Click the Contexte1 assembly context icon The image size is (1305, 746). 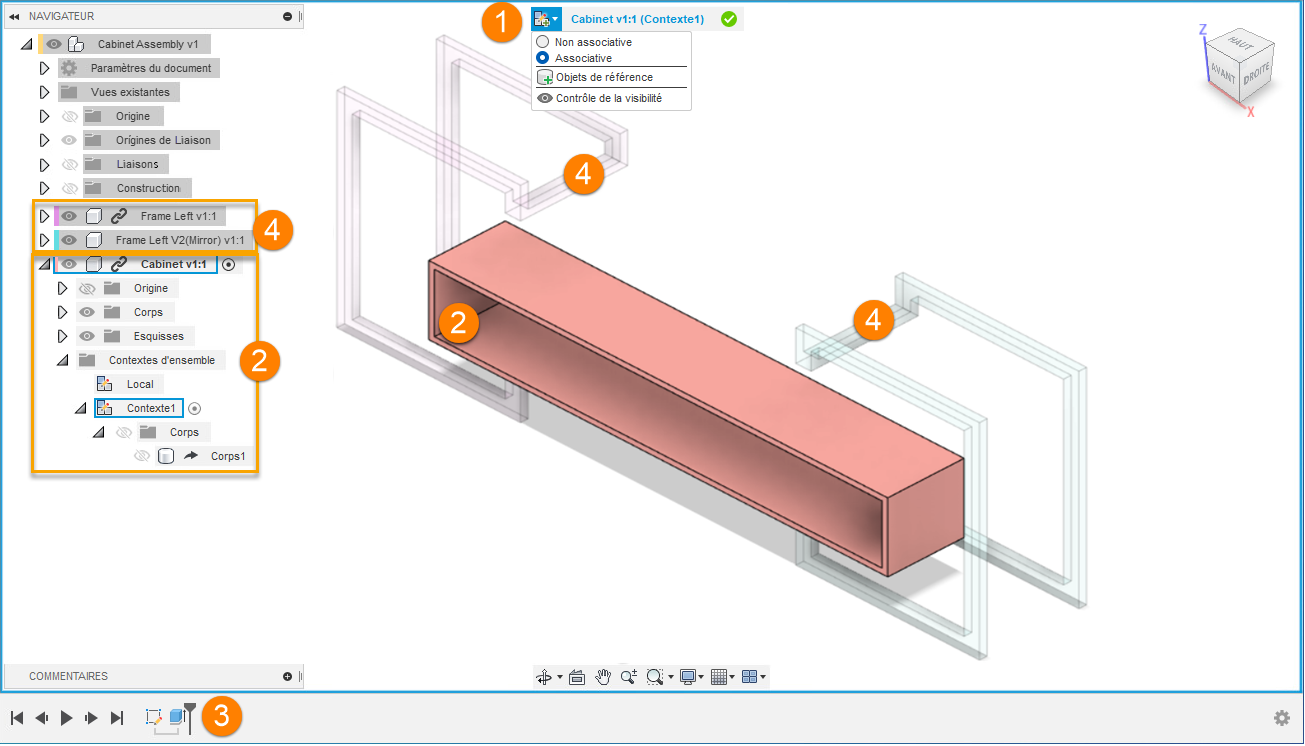[x=104, y=408]
